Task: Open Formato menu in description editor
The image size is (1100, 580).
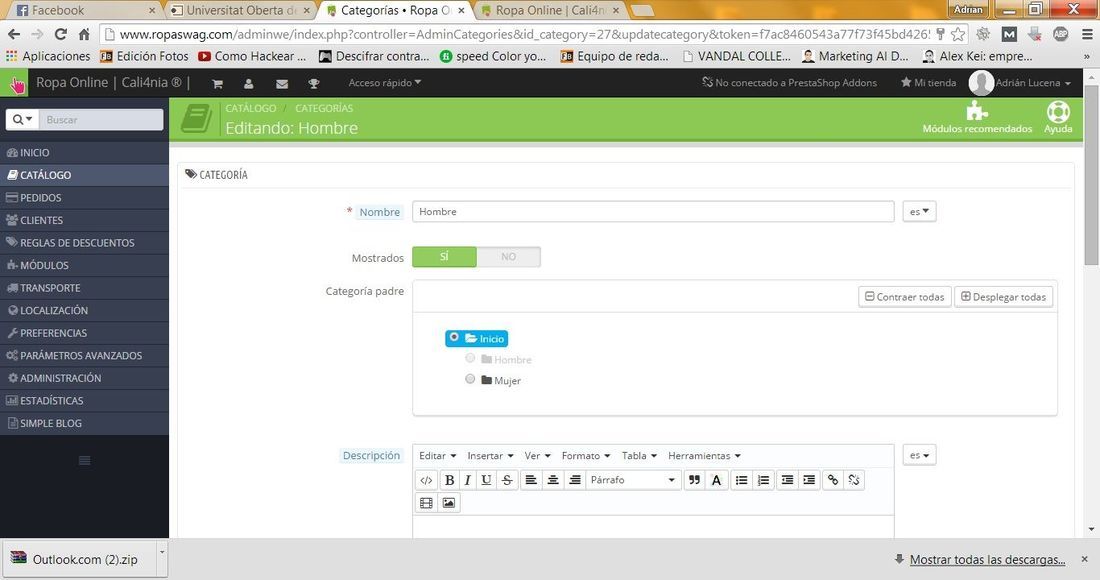Action: 586,456
